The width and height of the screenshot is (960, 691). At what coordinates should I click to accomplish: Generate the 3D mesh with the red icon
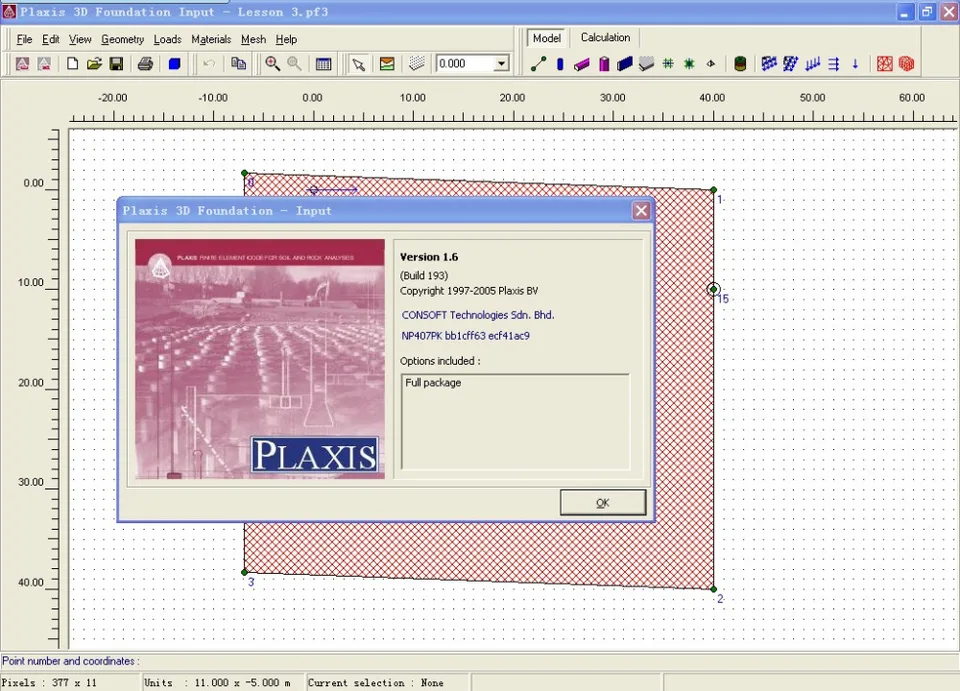point(907,64)
